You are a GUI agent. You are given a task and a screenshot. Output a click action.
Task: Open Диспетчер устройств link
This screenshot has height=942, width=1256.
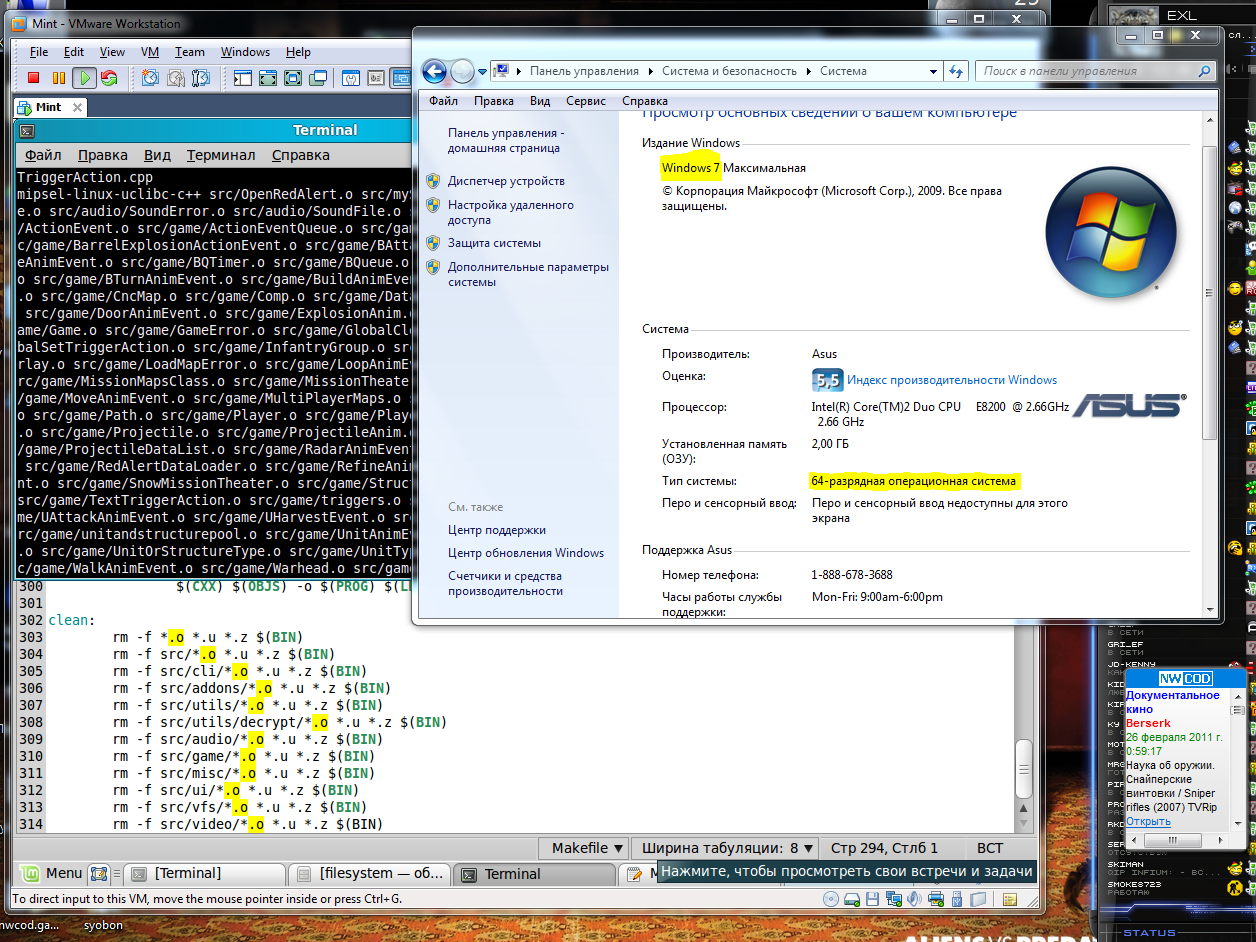point(506,181)
